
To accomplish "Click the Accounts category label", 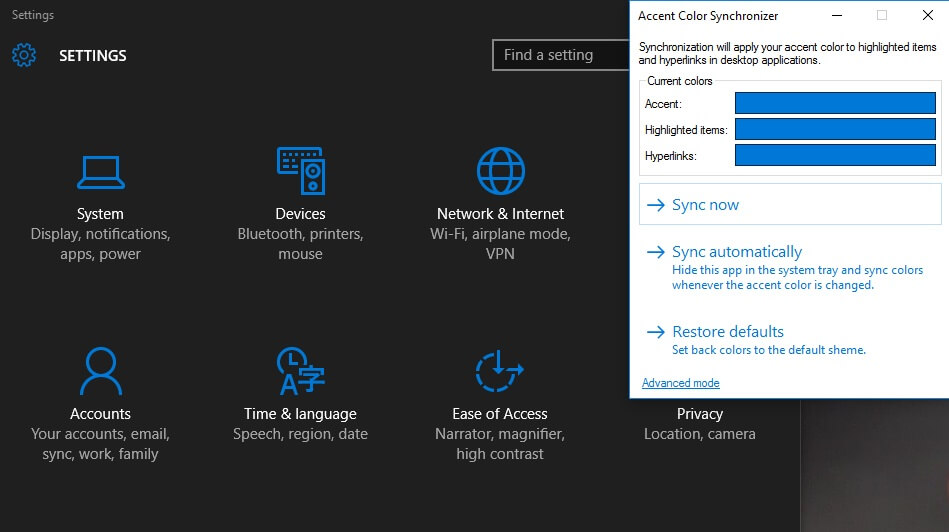I will (x=100, y=414).
